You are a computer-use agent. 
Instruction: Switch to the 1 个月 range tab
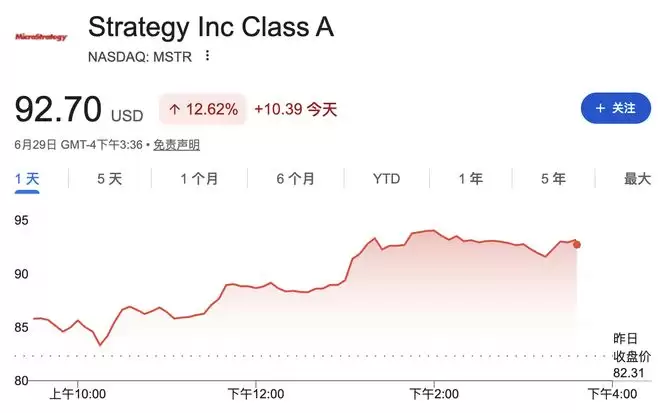[x=199, y=179]
